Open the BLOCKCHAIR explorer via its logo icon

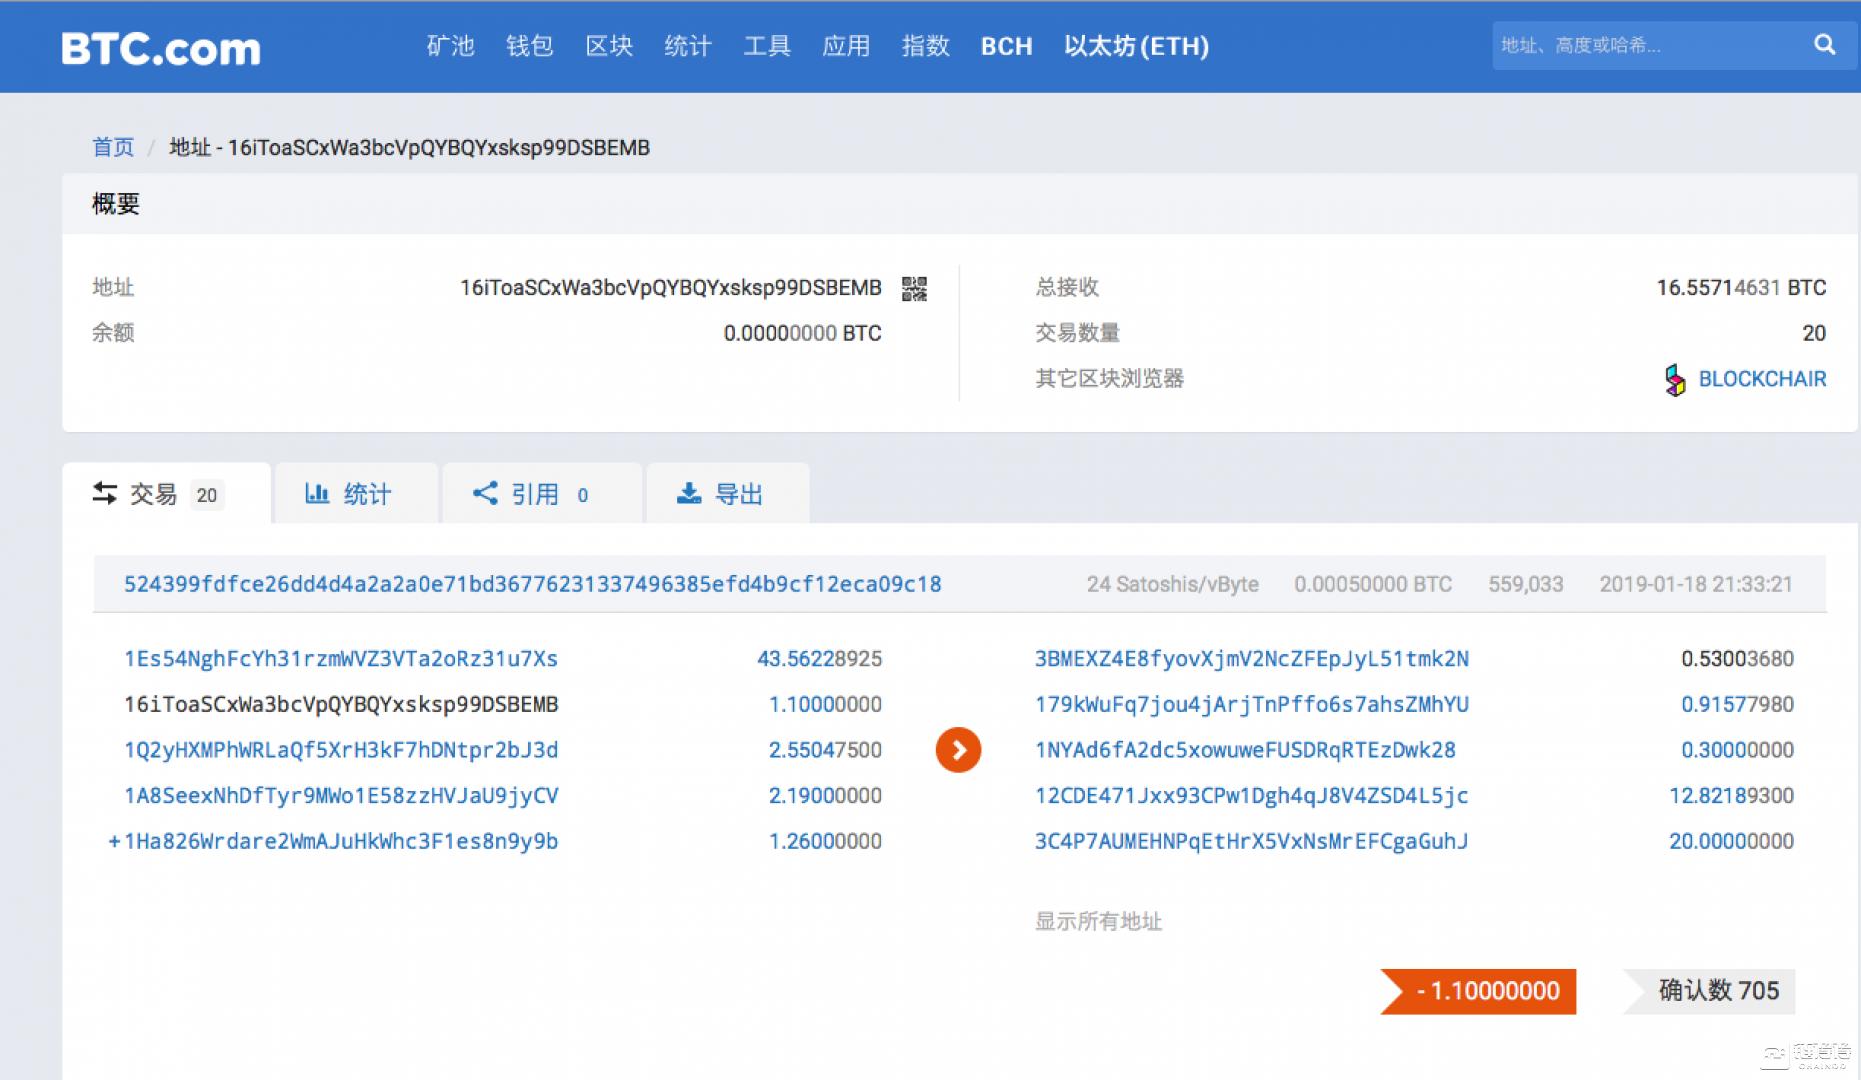pyautogui.click(x=1674, y=379)
